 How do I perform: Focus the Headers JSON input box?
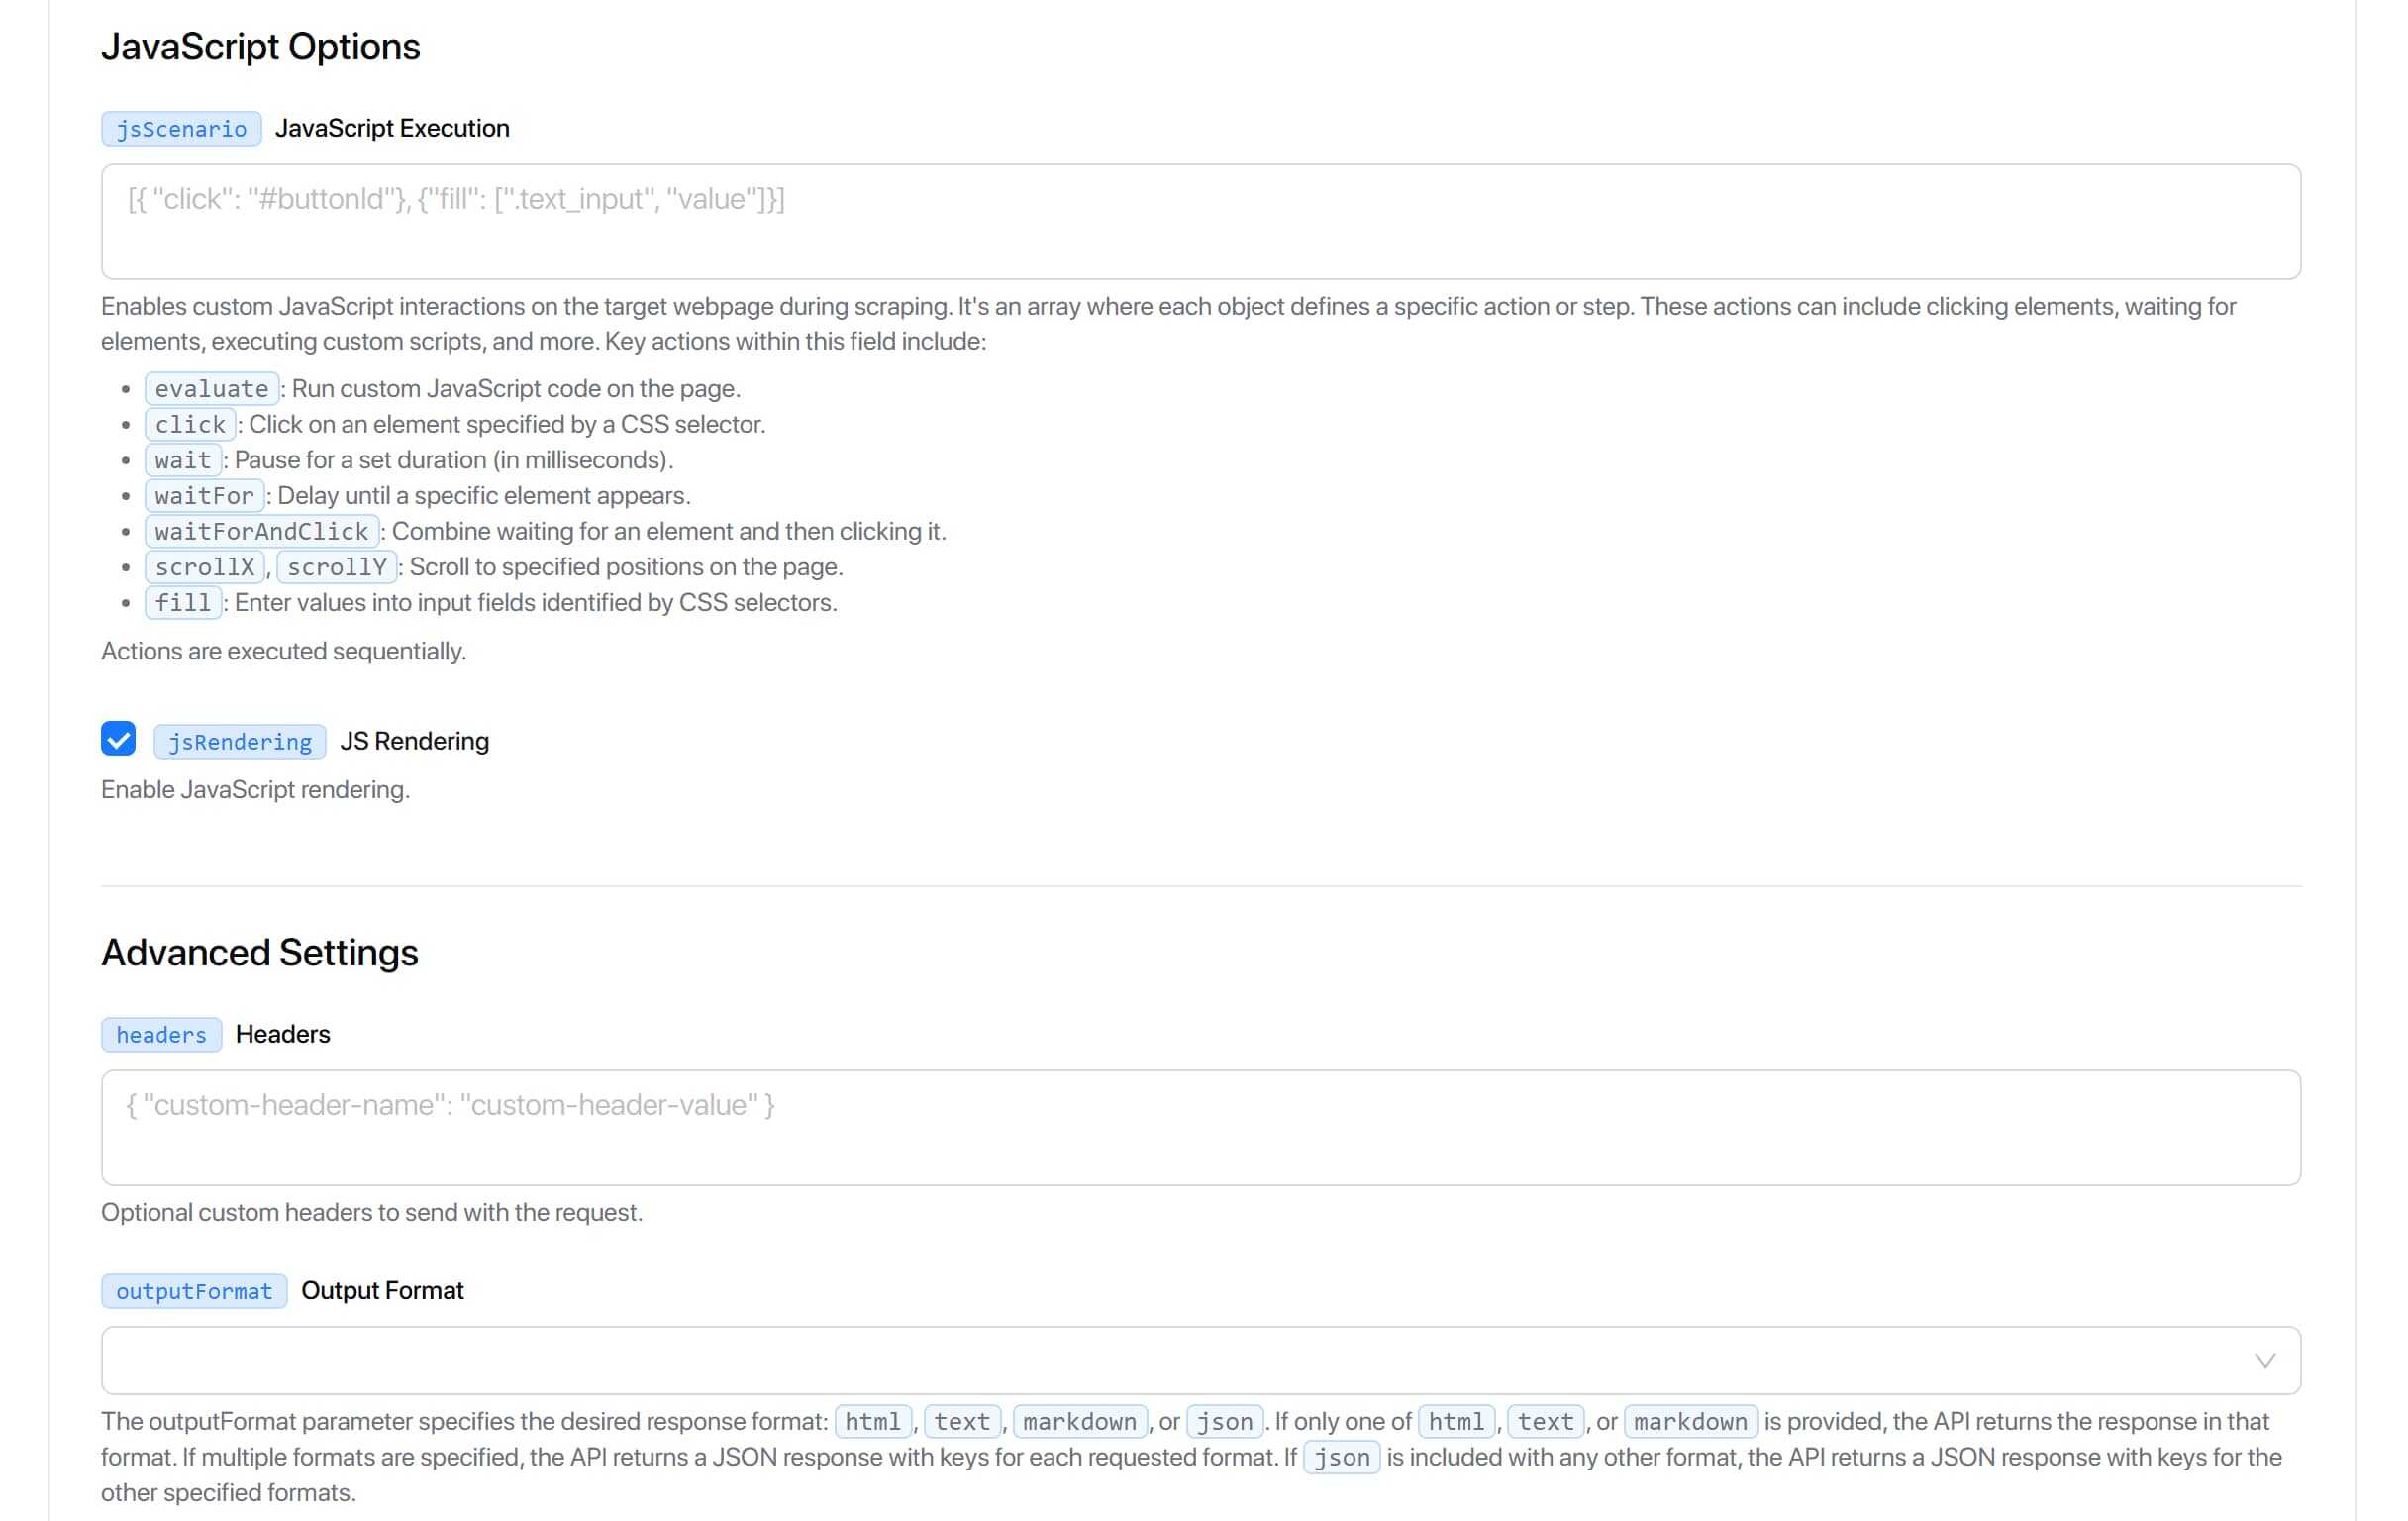1200,1127
